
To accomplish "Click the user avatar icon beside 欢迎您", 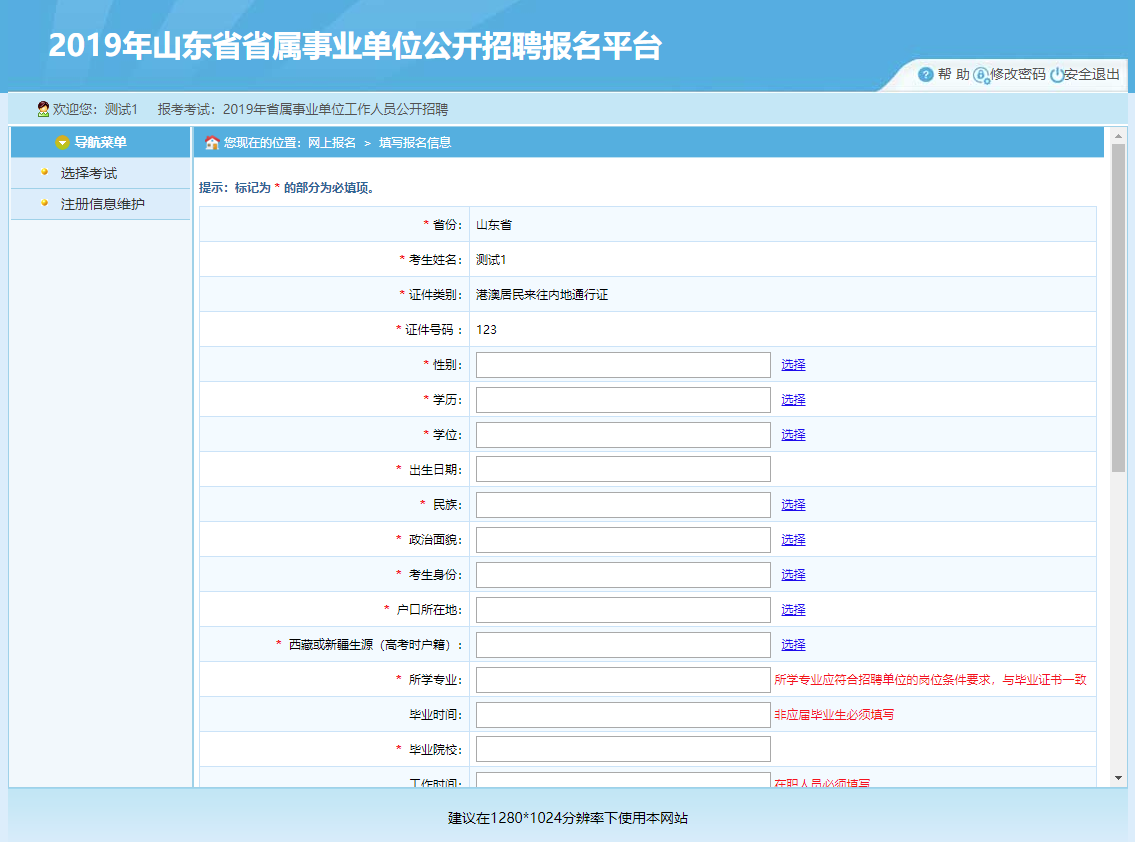I will click(43, 109).
